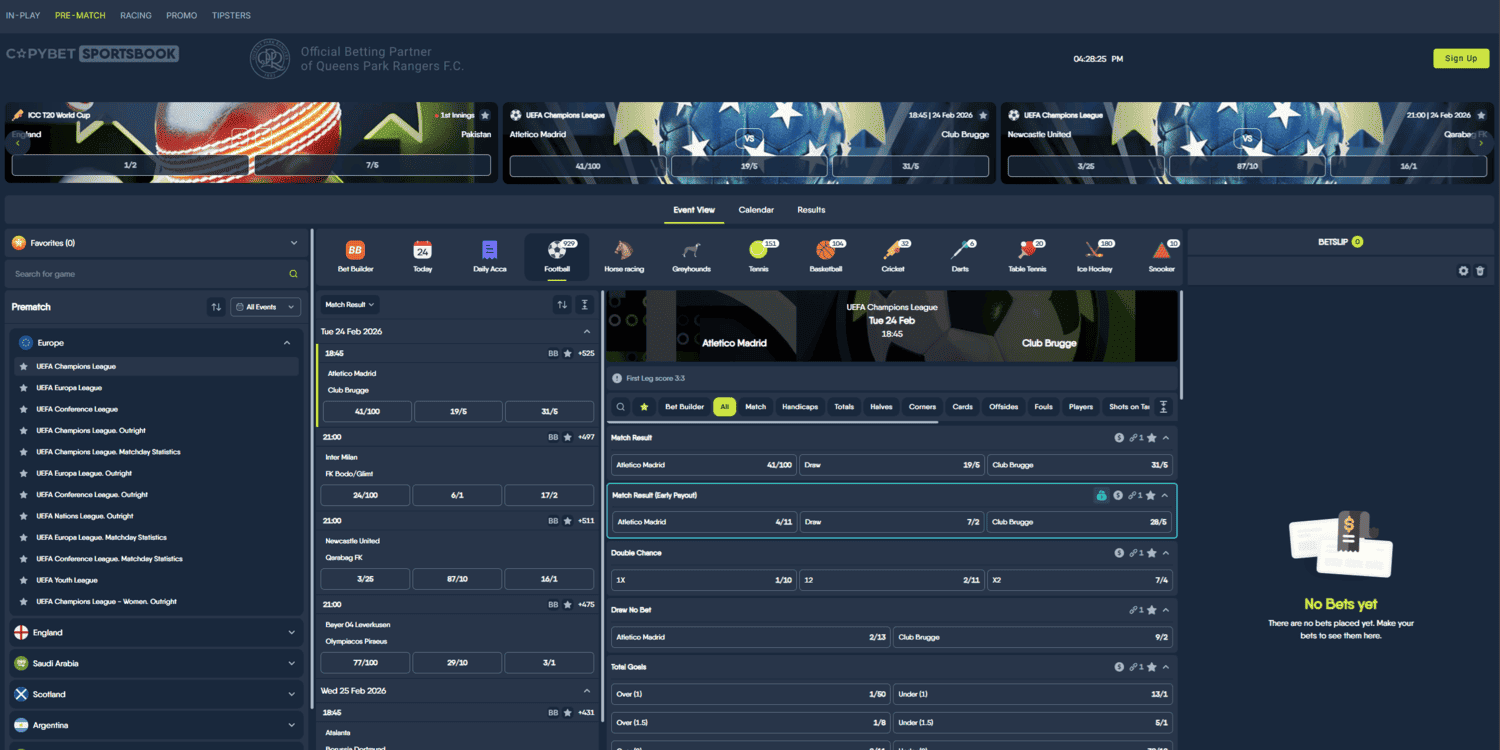Open the All Events dropdown

(x=265, y=307)
